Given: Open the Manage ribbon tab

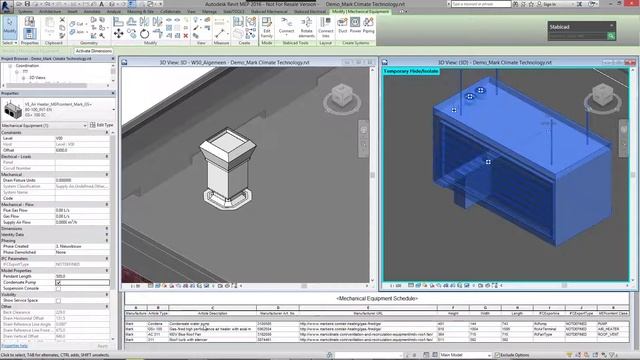Looking at the screenshot, I should point(209,11).
